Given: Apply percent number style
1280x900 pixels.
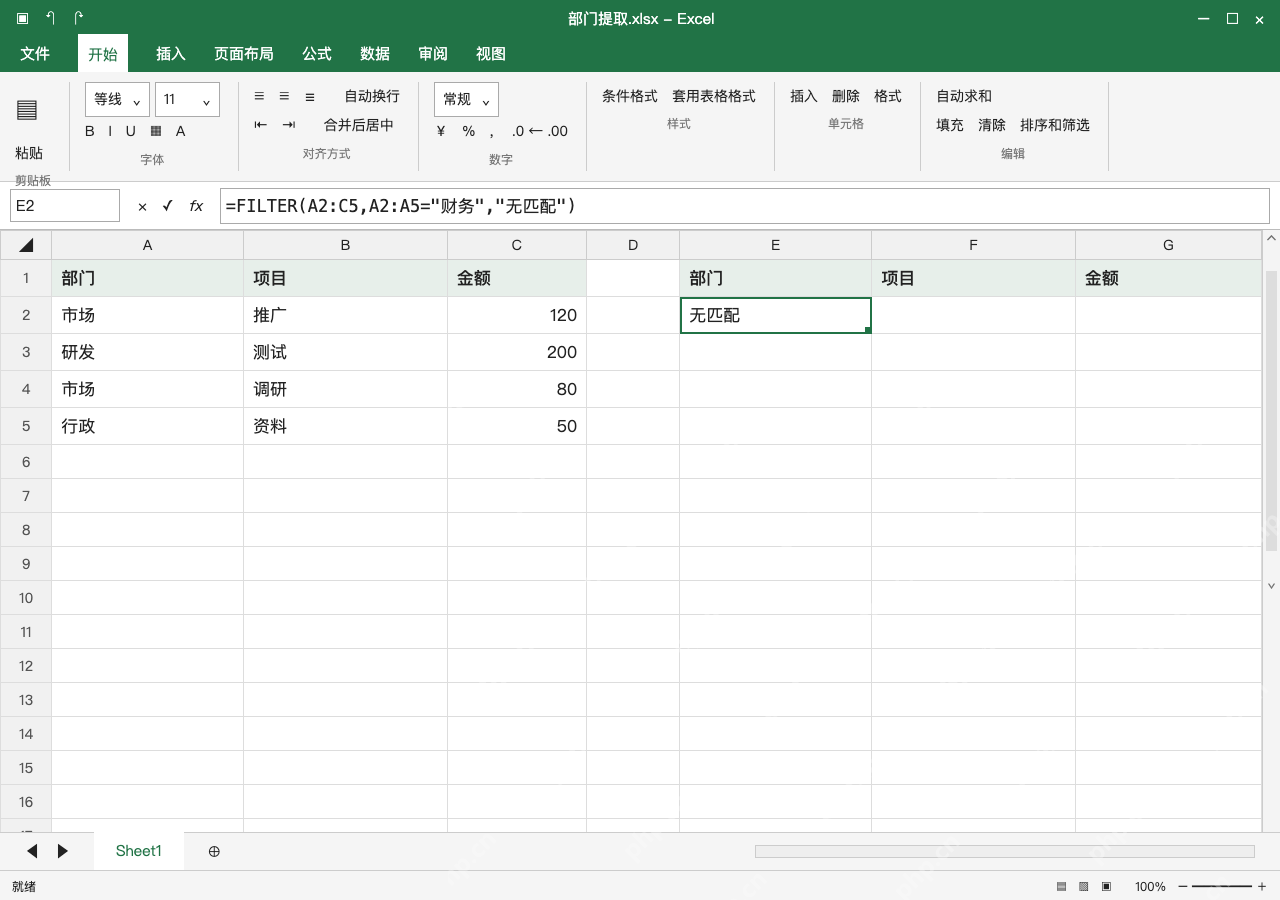Looking at the screenshot, I should [x=468, y=131].
